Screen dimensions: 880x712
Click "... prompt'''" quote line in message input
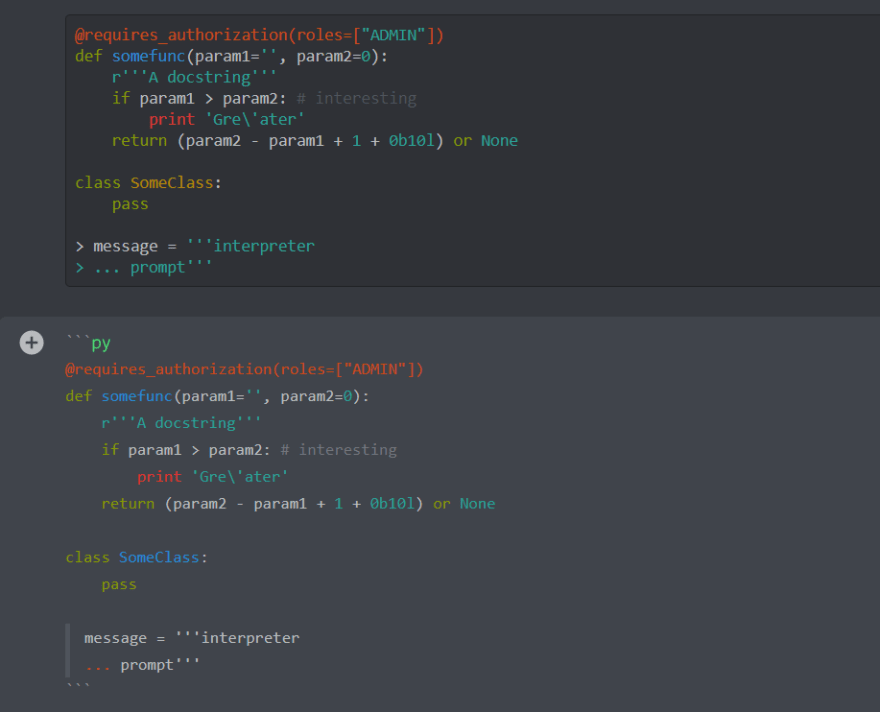(142, 665)
